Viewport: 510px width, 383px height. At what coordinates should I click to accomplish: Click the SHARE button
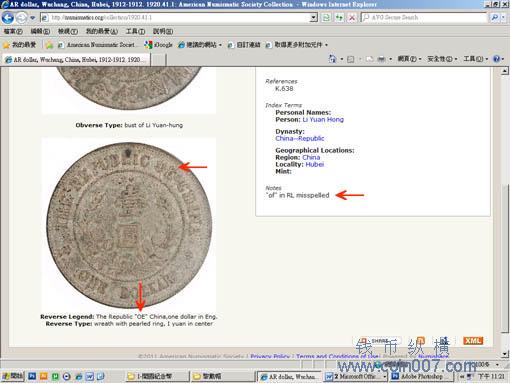pyautogui.click(x=377, y=341)
